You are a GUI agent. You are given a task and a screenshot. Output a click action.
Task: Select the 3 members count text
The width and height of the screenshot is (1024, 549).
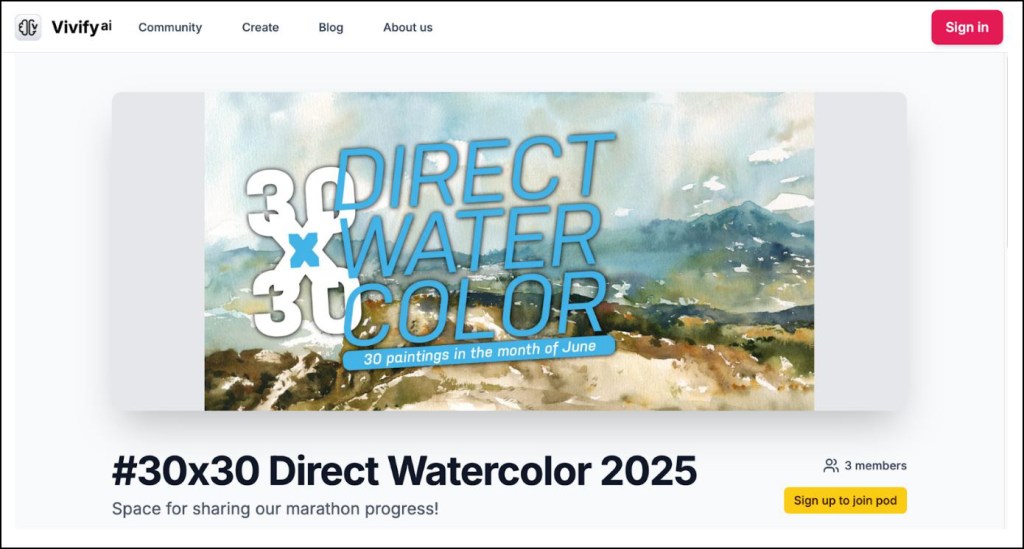point(875,465)
